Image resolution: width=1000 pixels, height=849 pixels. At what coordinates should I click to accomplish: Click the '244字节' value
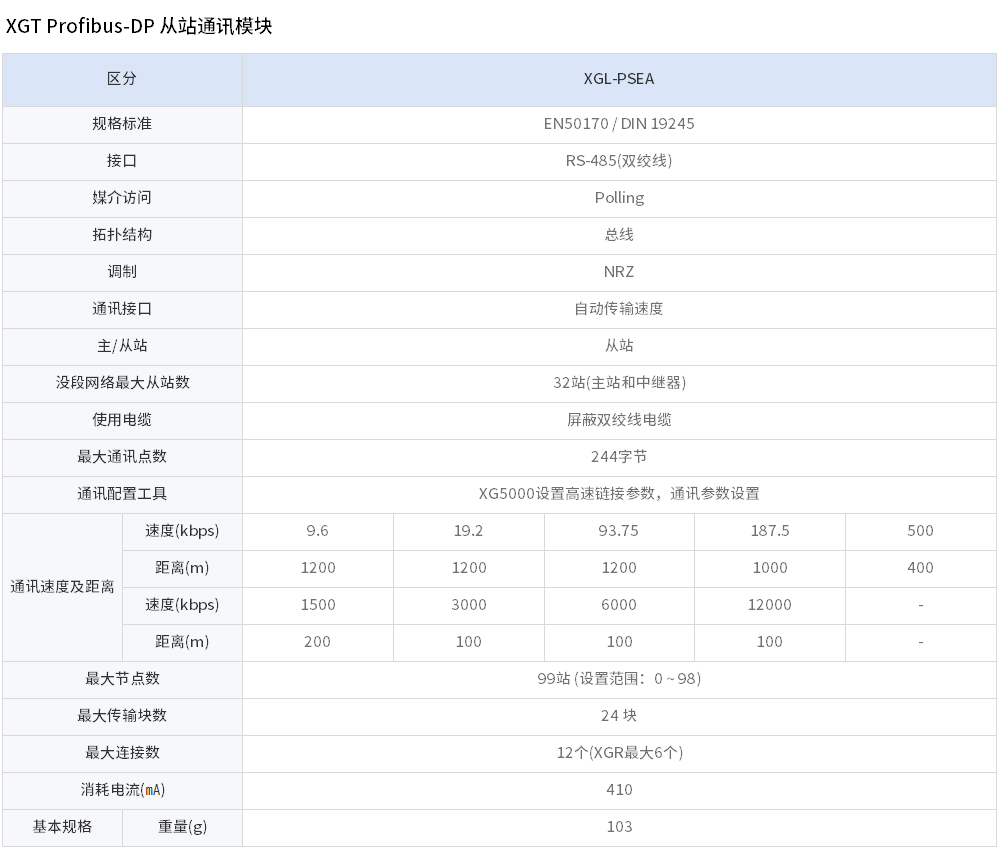[x=619, y=457]
